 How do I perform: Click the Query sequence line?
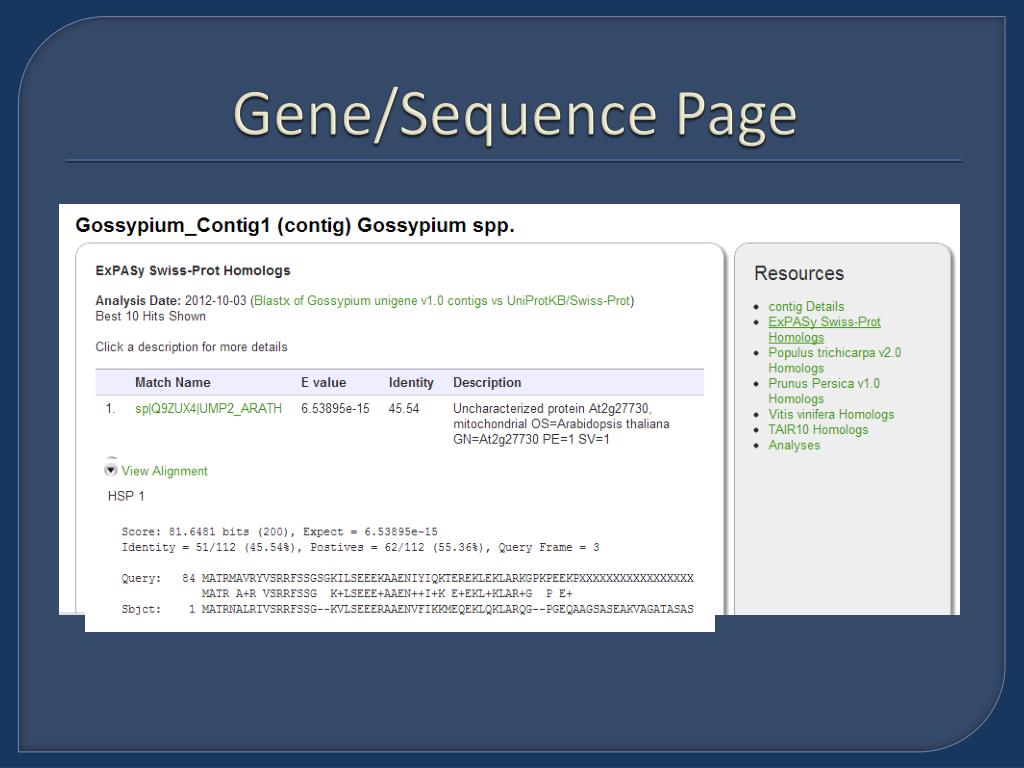(x=408, y=578)
